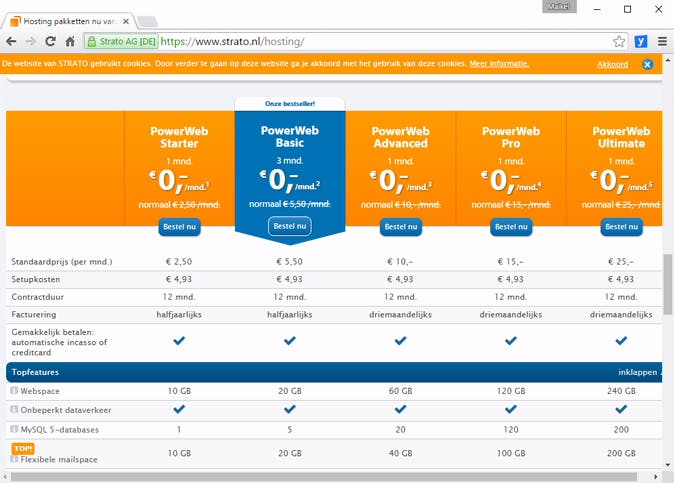The image size is (674, 483).
Task: Click the green Strato AG [DE] security badge
Action: point(122,42)
